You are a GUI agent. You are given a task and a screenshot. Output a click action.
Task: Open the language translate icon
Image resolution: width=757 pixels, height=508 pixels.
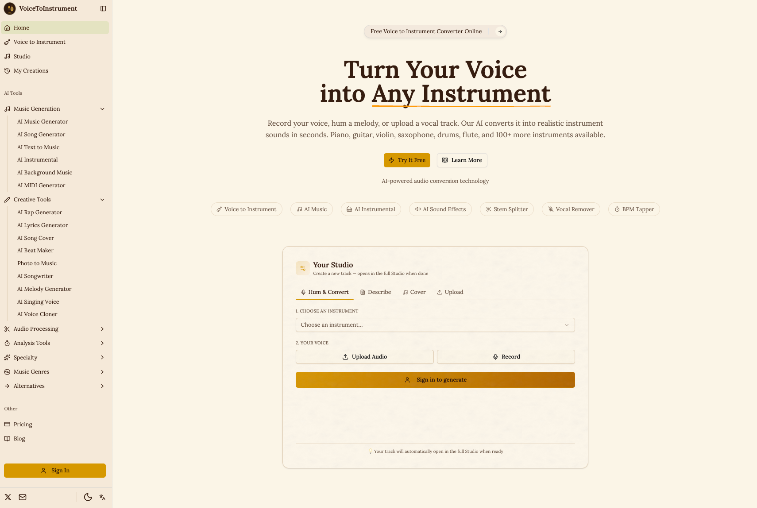(102, 497)
